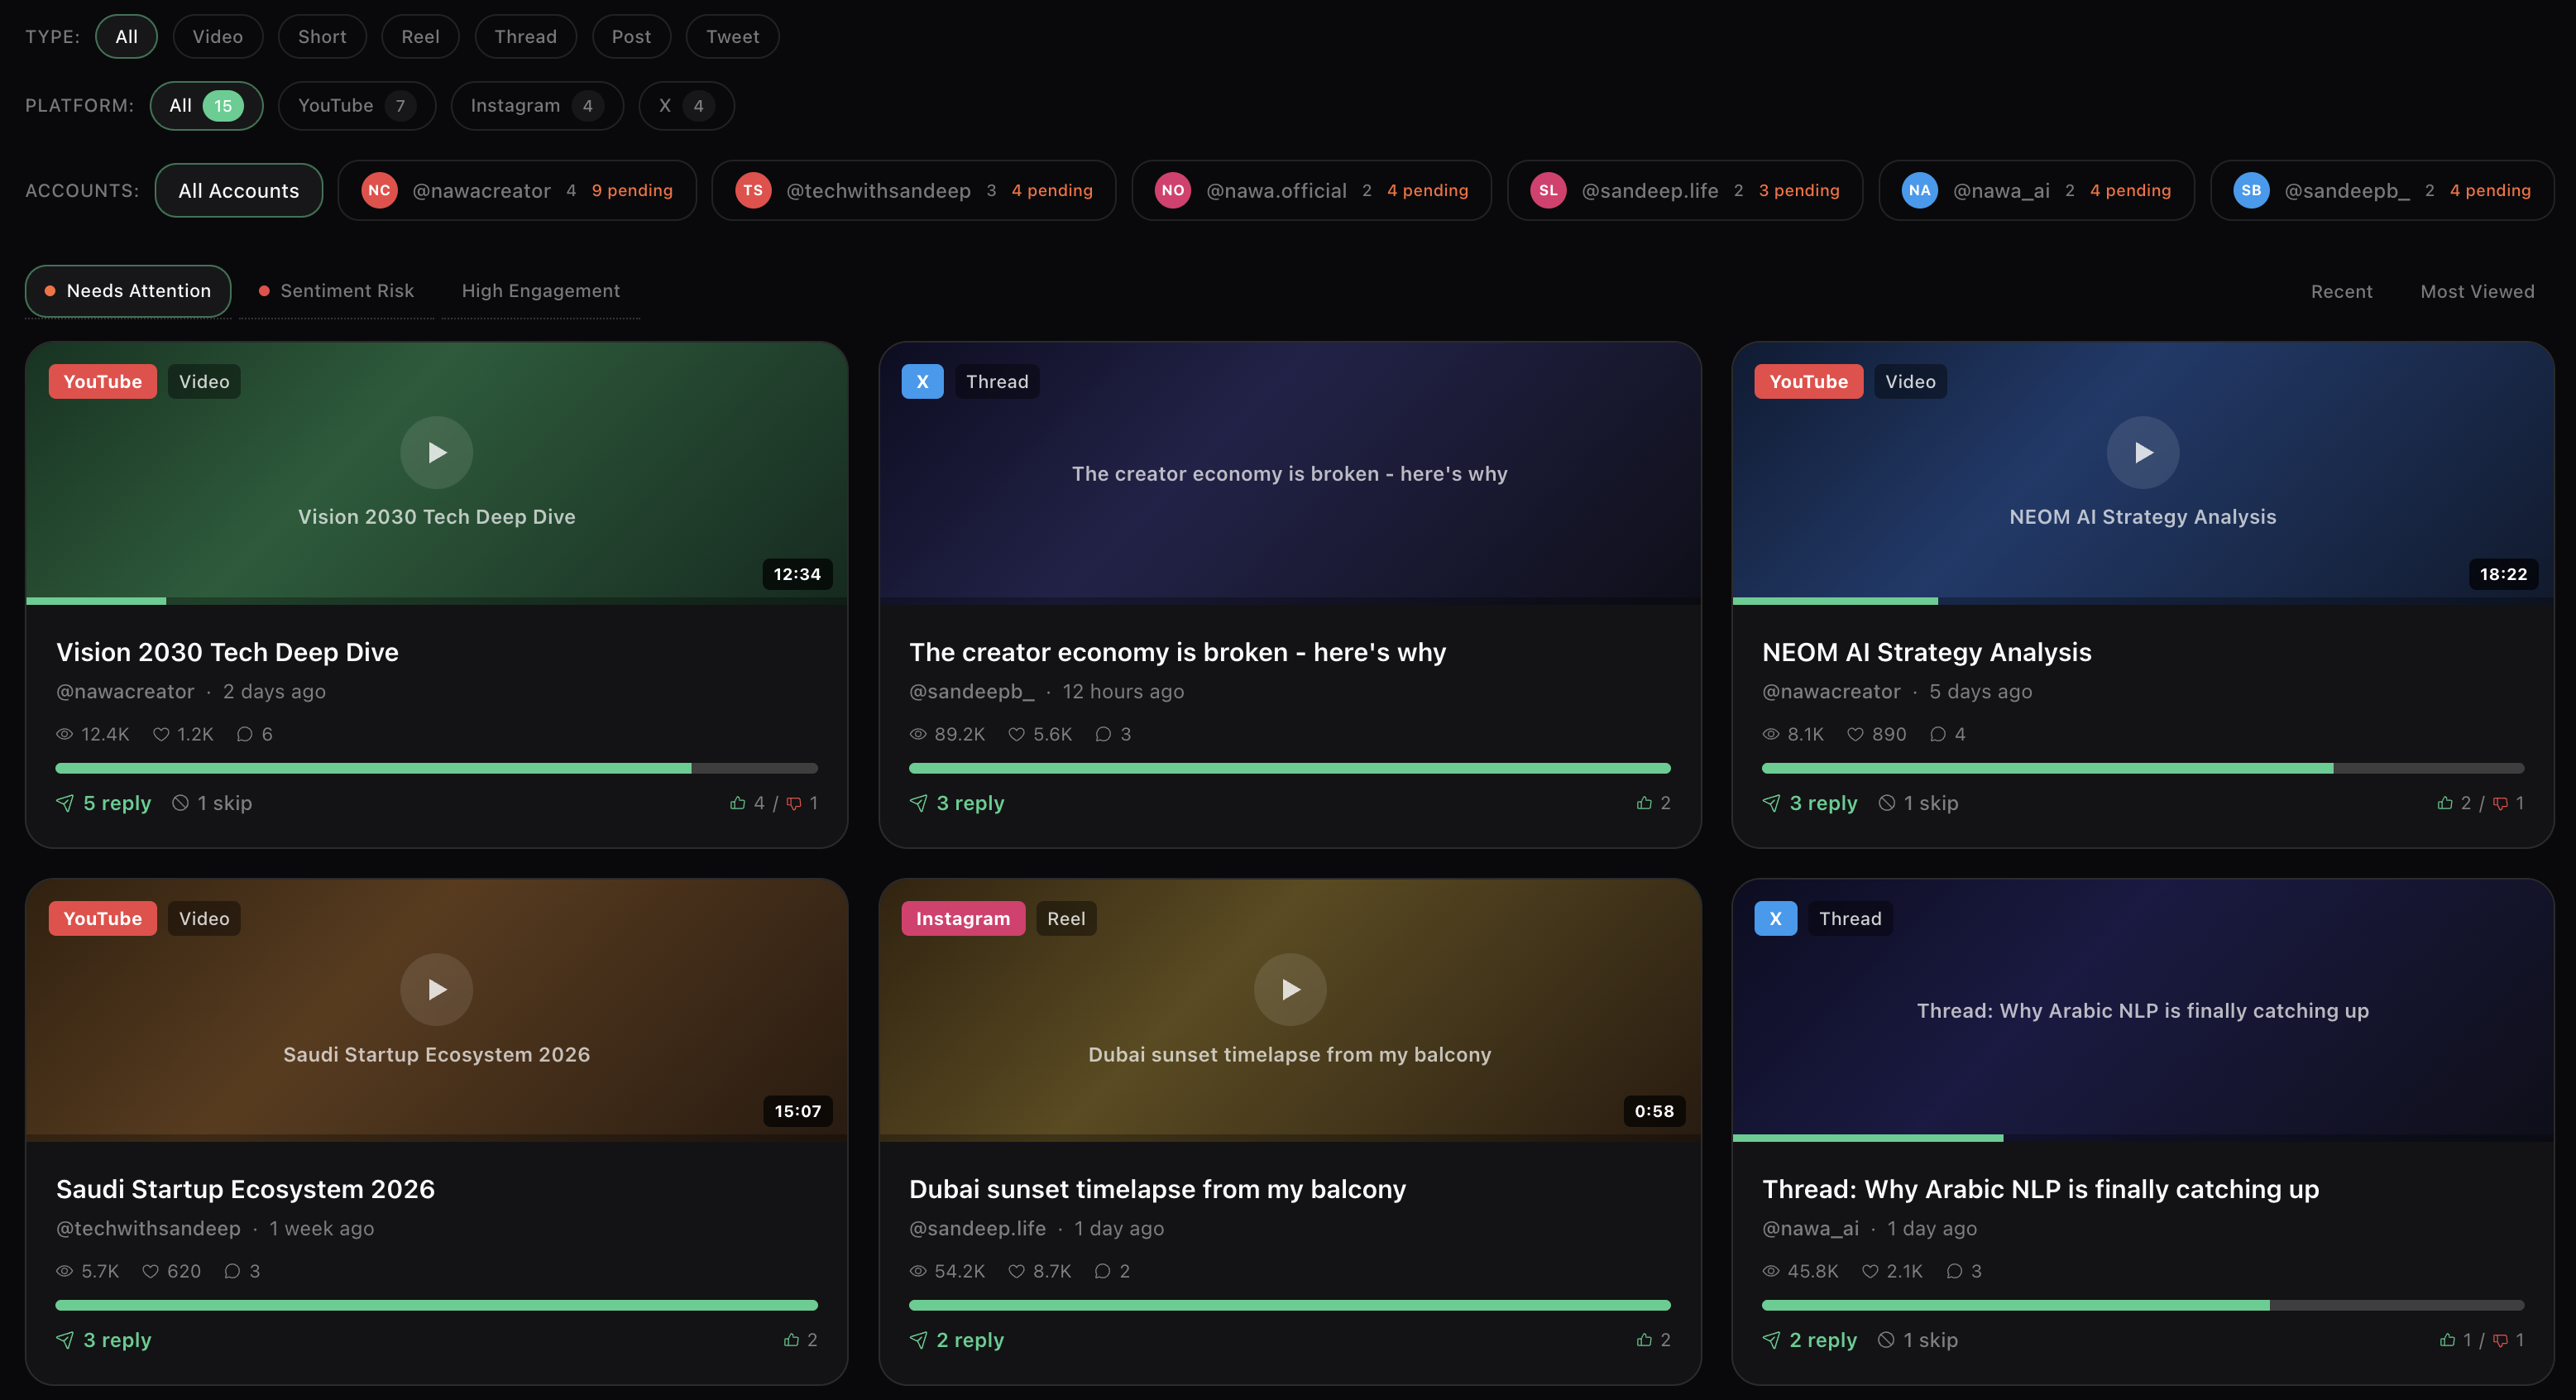Click the skip icon on Vision 2030 card

180,803
